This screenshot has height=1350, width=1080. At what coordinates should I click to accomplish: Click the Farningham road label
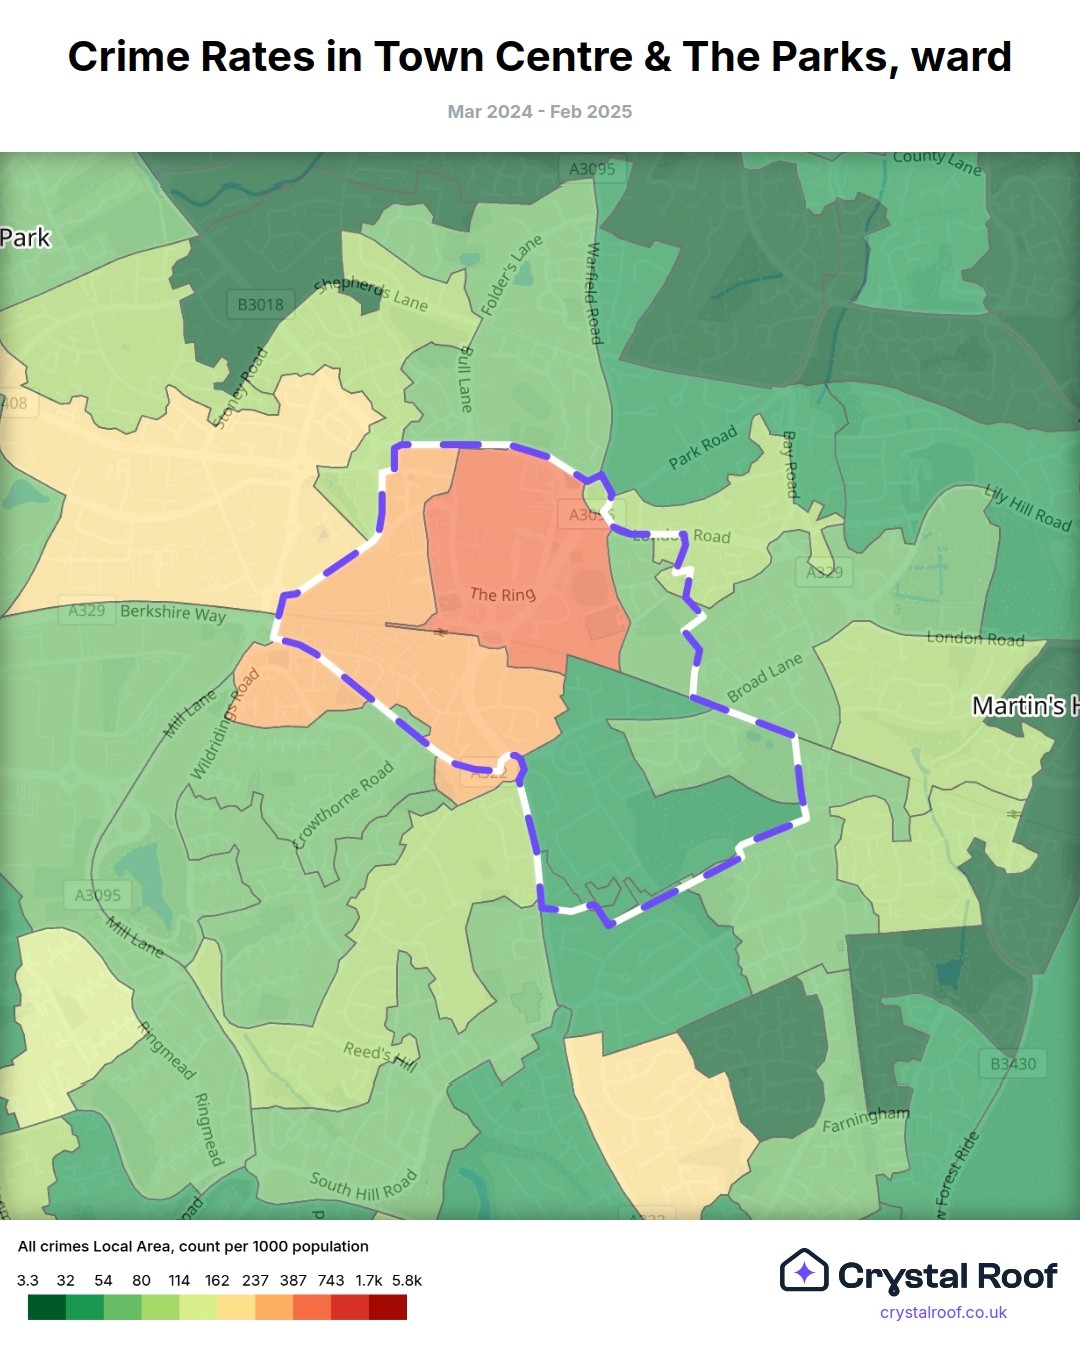click(866, 1120)
